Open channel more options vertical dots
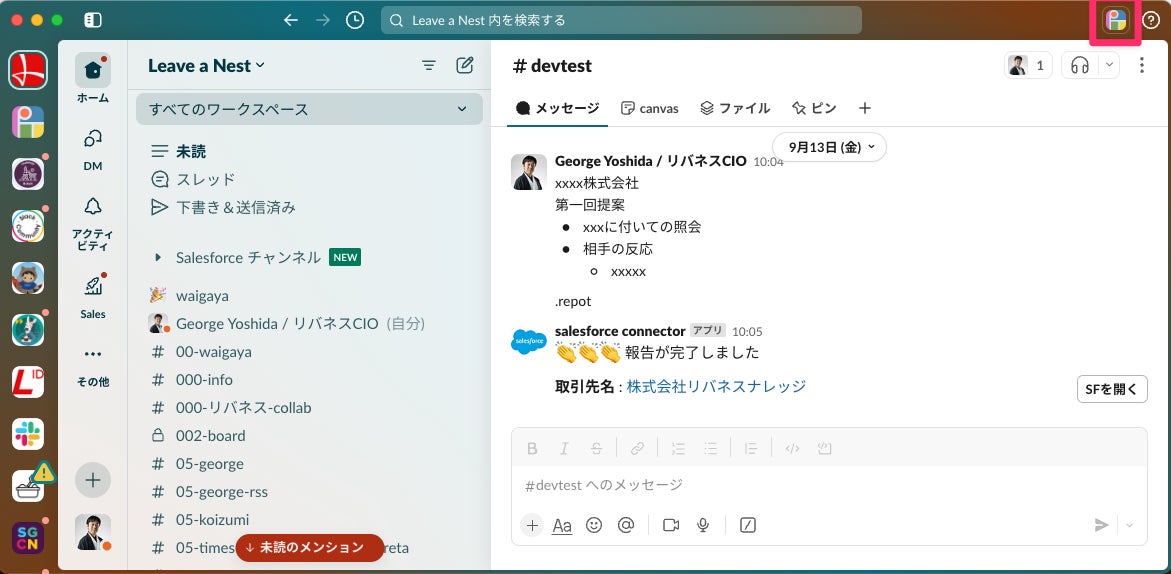The width and height of the screenshot is (1171, 574). (x=1141, y=66)
